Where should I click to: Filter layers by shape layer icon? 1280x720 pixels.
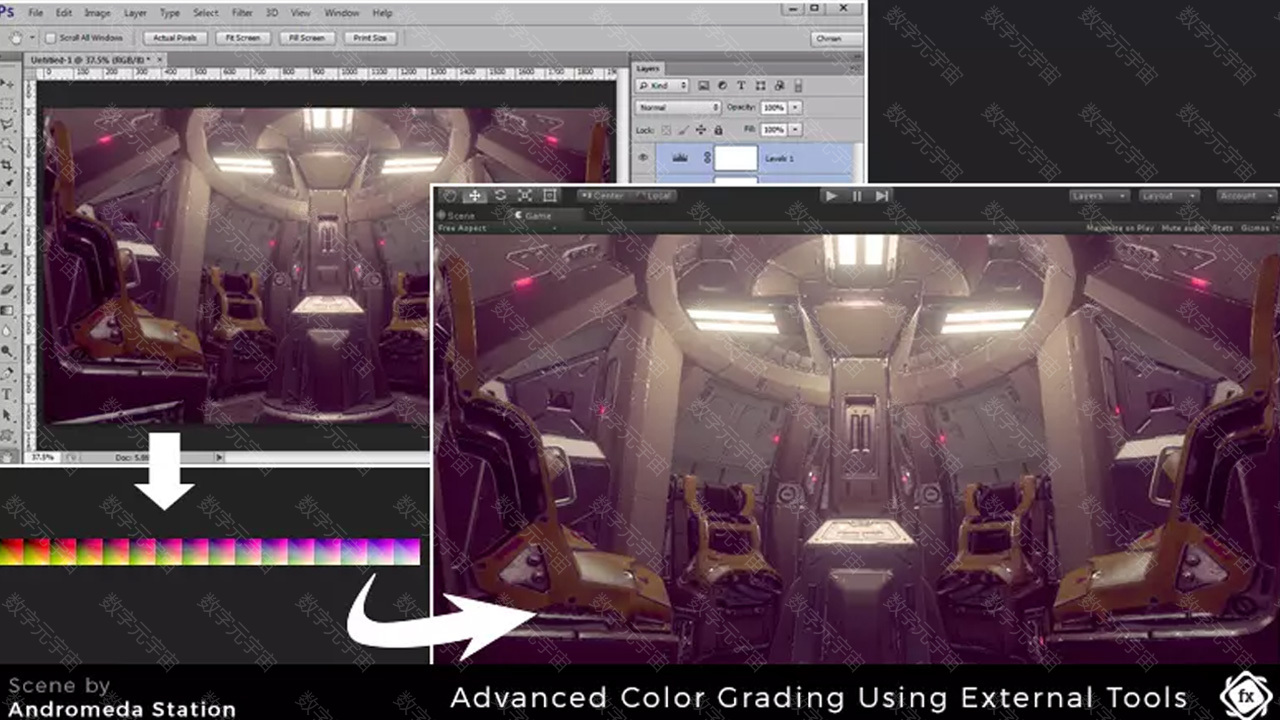tap(761, 85)
